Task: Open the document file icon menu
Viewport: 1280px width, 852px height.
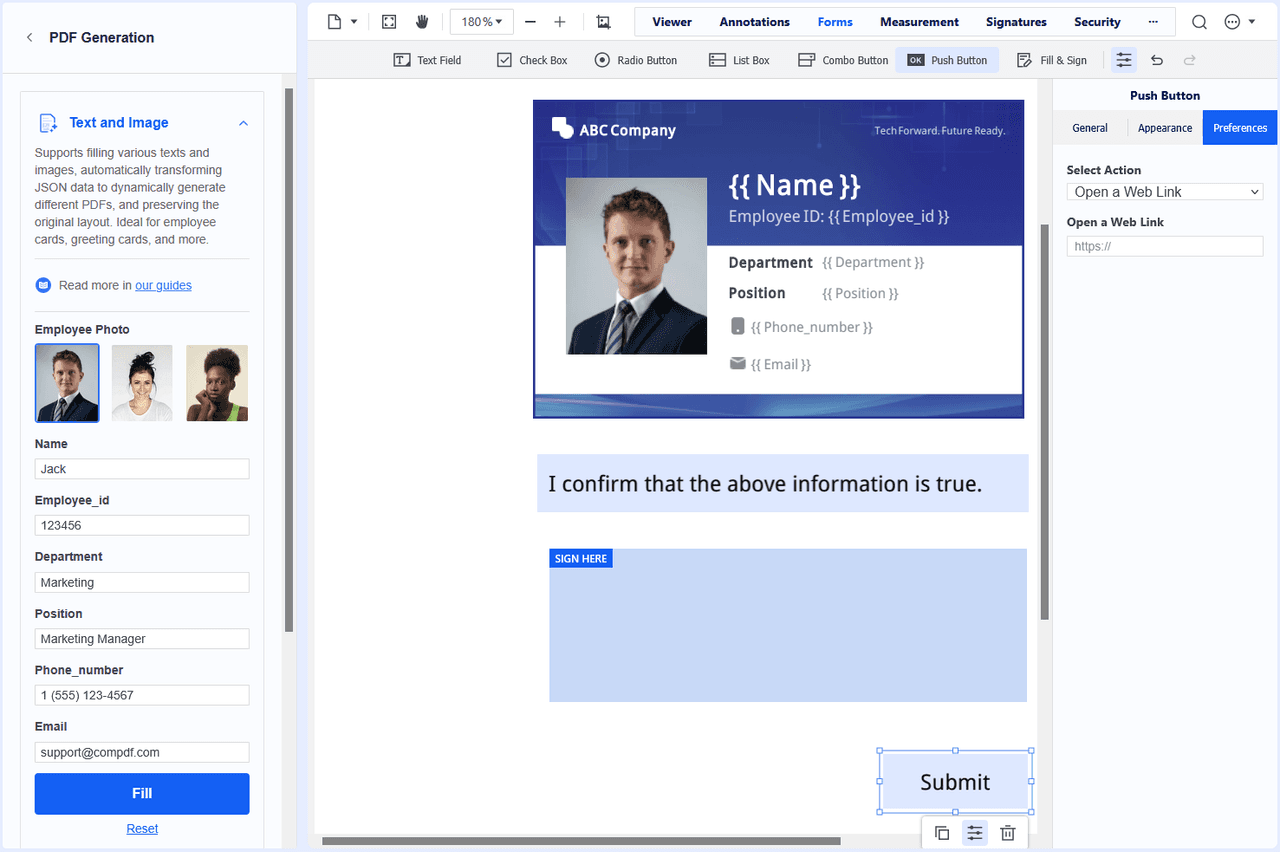Action: click(x=335, y=22)
